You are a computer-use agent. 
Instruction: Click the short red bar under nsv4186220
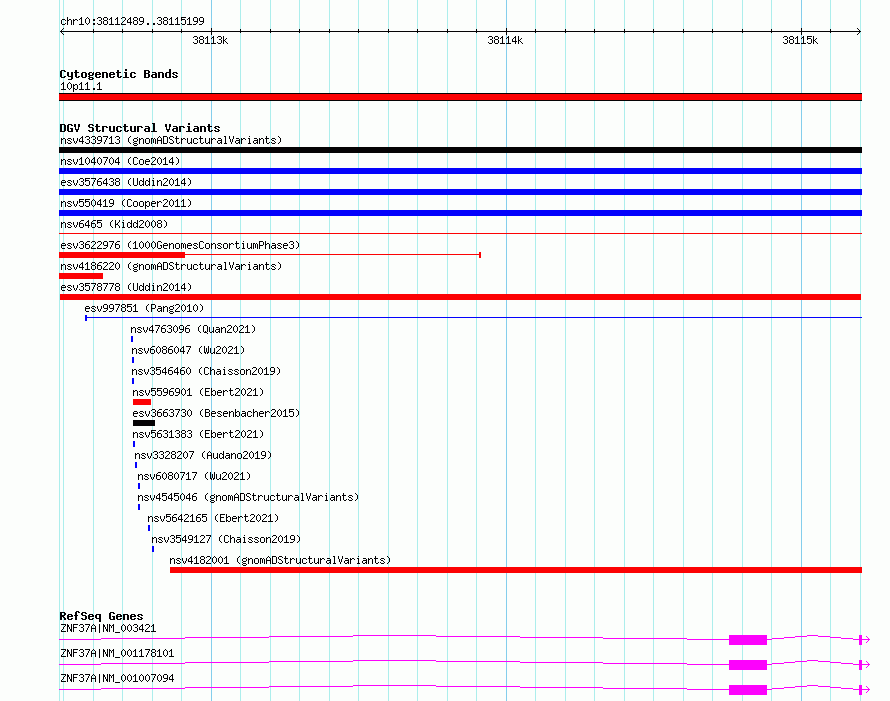tap(81, 276)
